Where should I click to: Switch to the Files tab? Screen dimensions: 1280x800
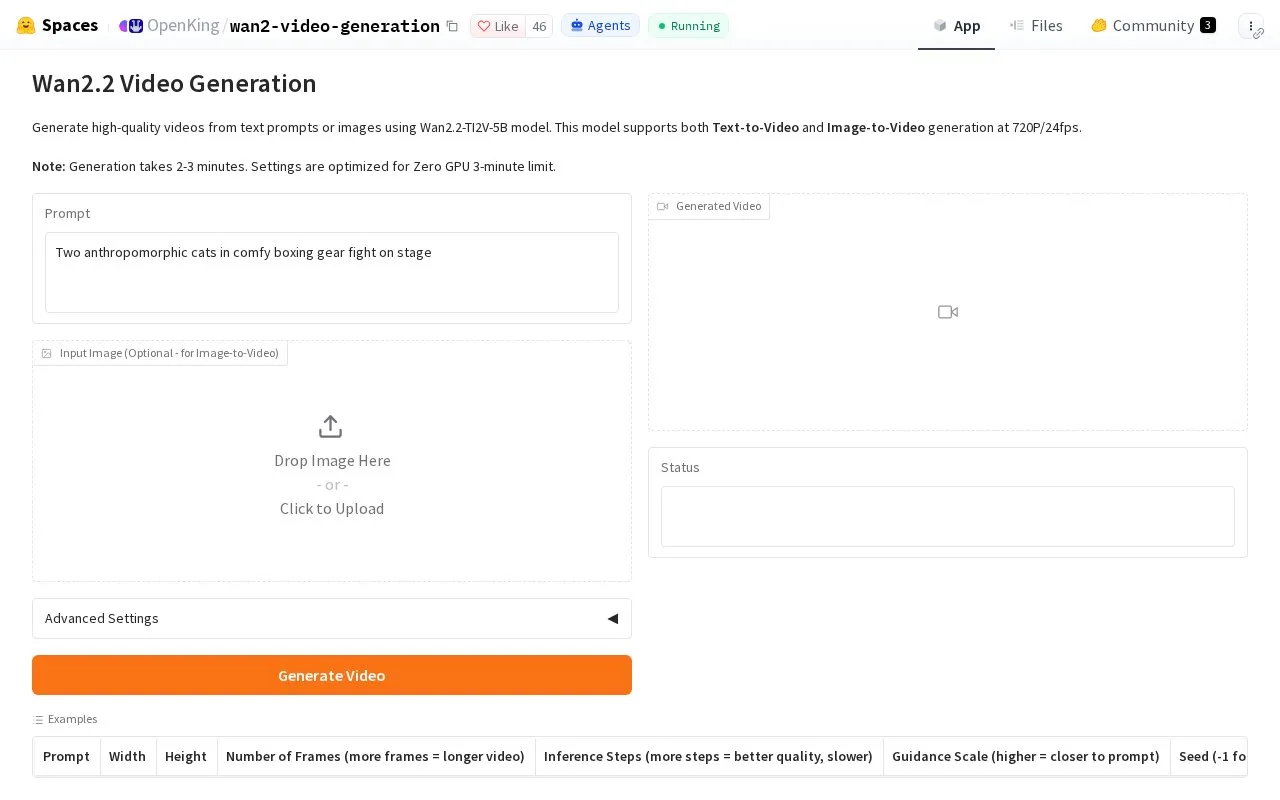(1036, 25)
